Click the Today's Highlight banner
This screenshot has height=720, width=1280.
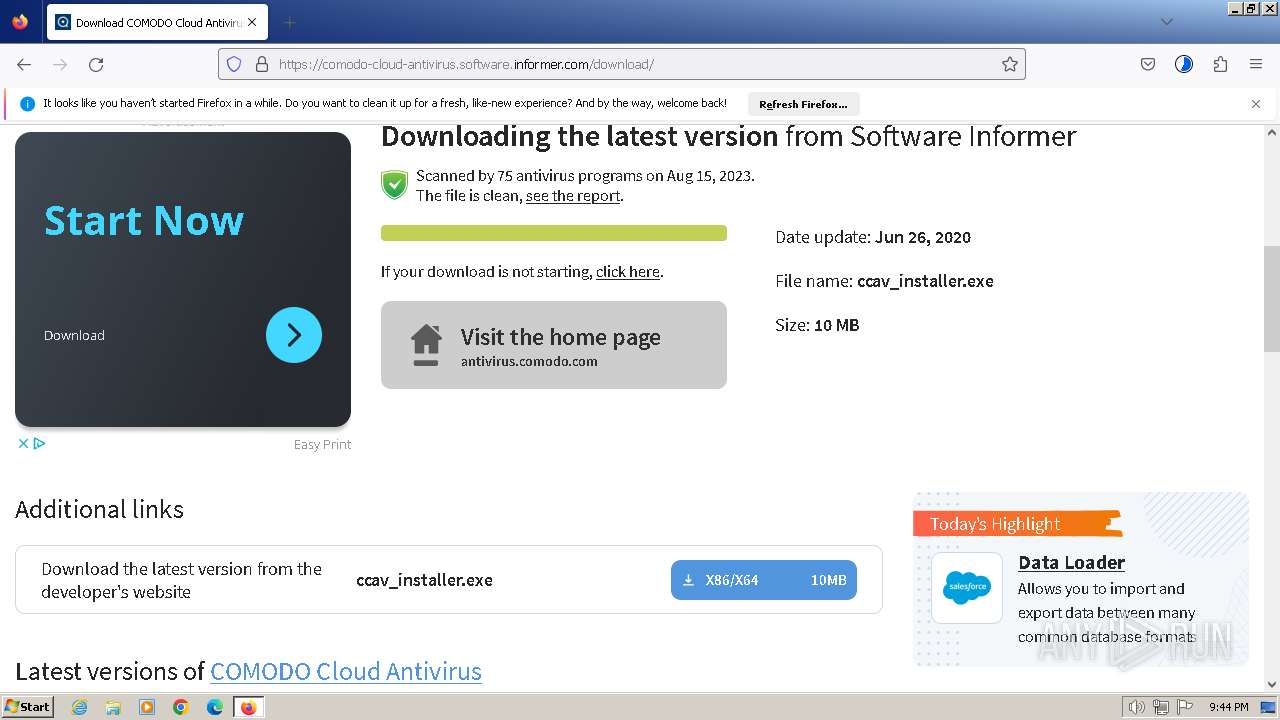(1017, 524)
